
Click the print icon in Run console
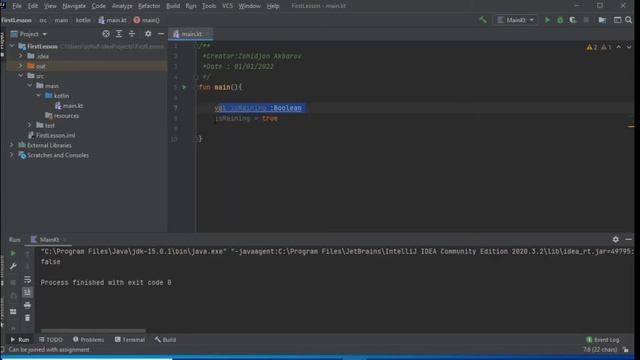[27, 305]
